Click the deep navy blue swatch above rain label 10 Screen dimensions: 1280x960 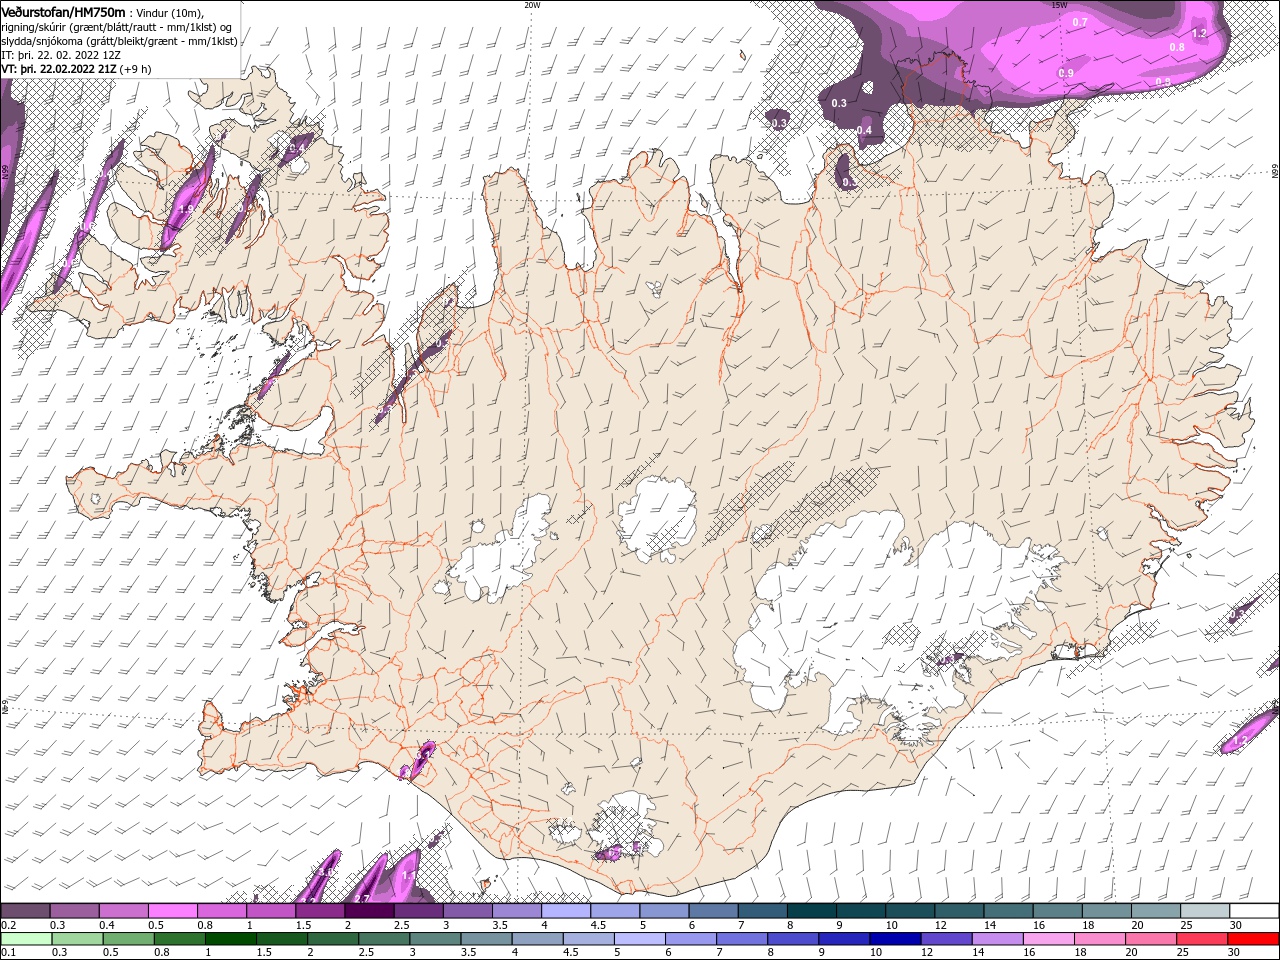tap(895, 939)
